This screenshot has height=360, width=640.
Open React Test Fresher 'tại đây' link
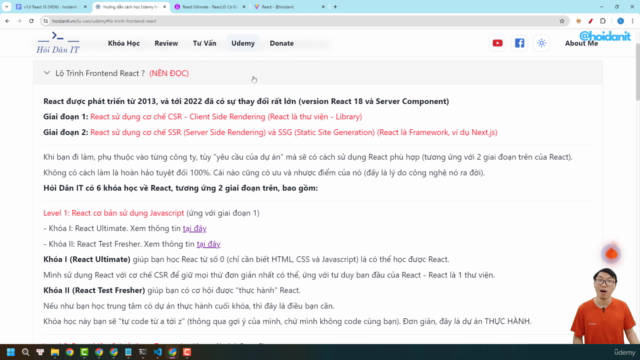(x=209, y=244)
